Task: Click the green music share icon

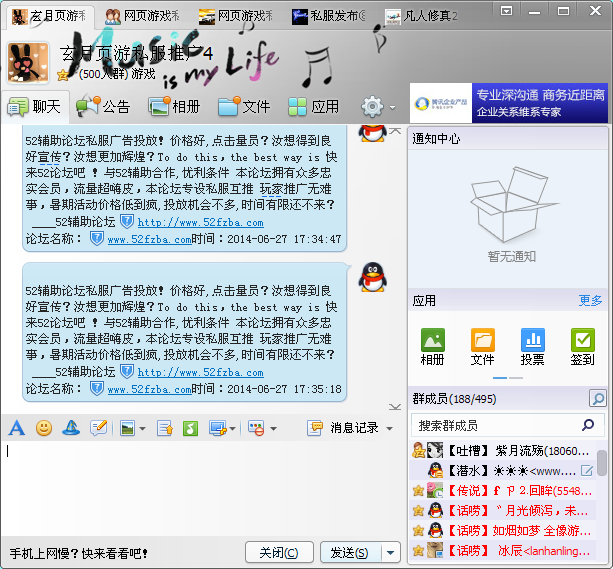Action: (x=190, y=428)
